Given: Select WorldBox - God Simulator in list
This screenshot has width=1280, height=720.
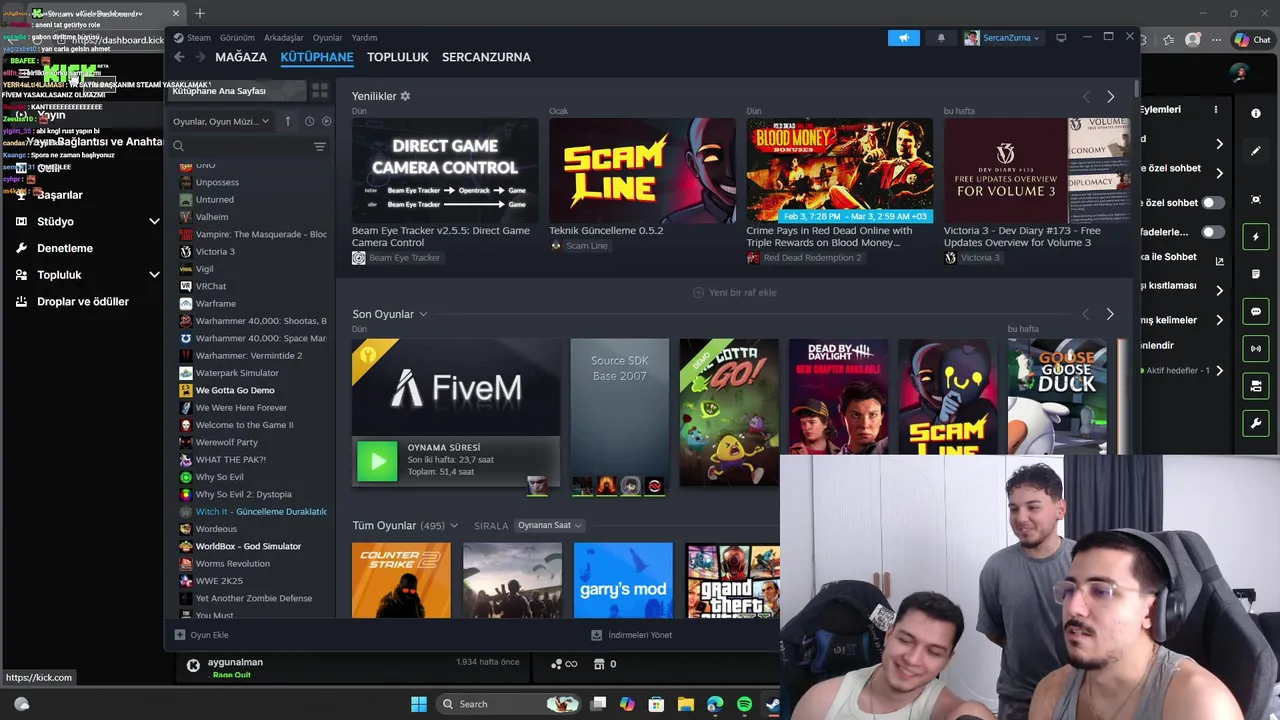Looking at the screenshot, I should click(248, 546).
